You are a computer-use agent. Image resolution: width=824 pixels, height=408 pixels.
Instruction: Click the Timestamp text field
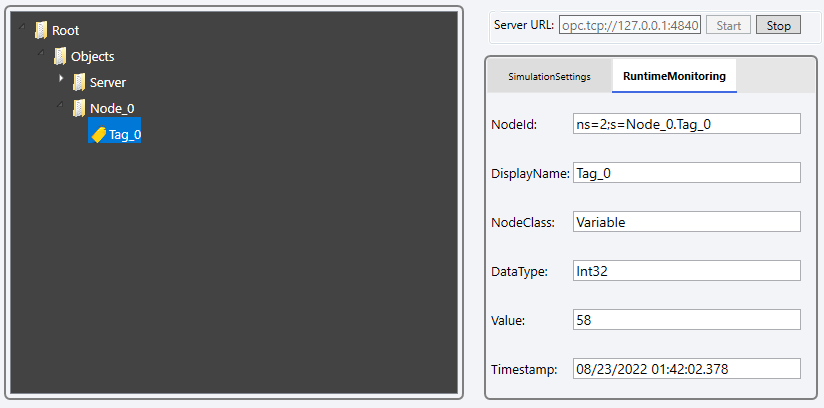(x=686, y=369)
